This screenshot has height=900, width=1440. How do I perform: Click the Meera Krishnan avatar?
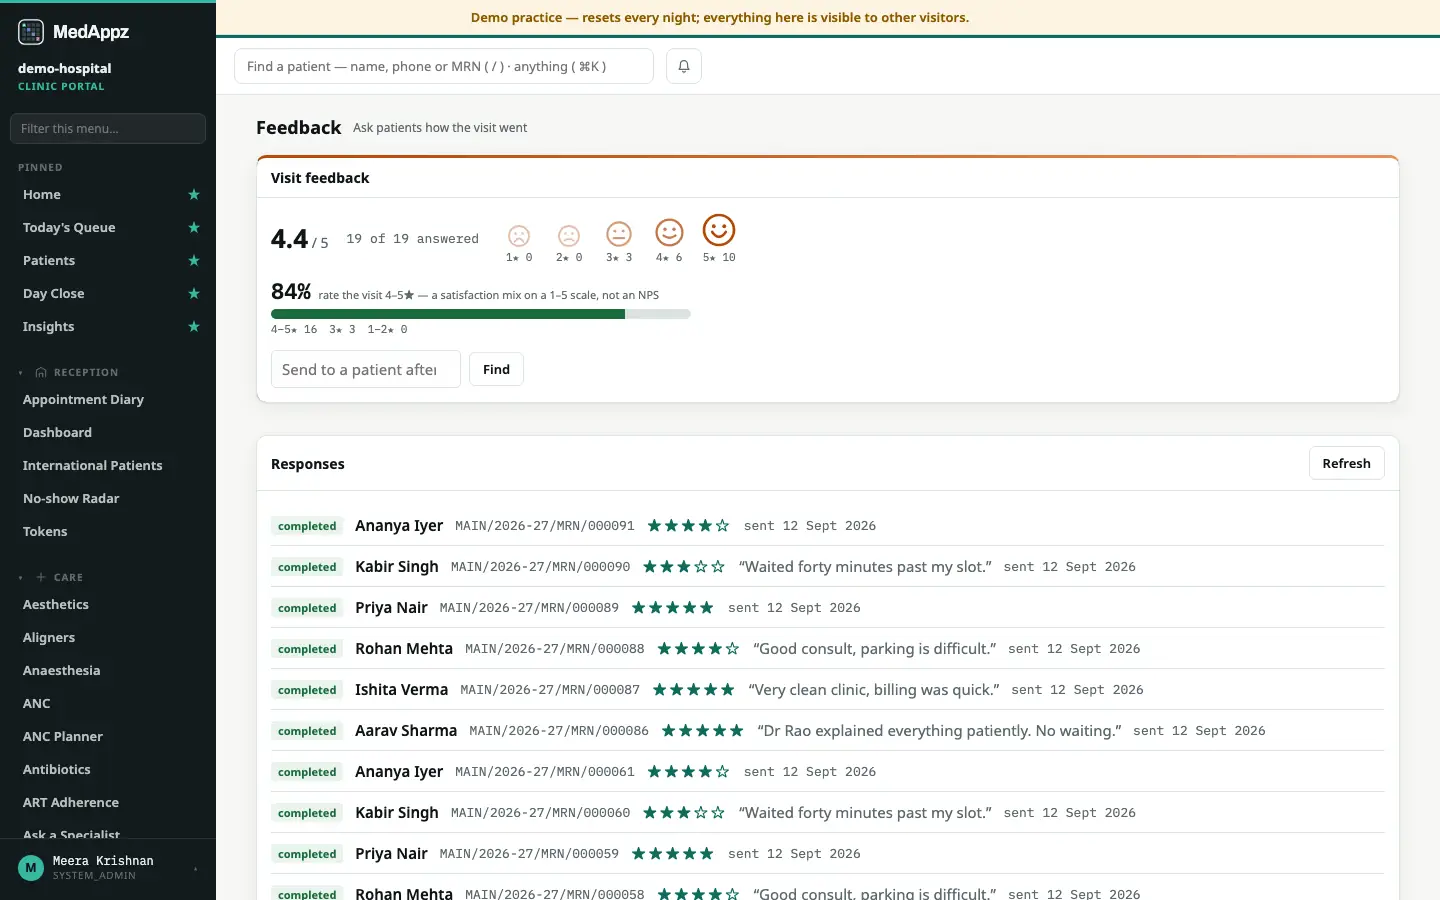[x=31, y=868]
